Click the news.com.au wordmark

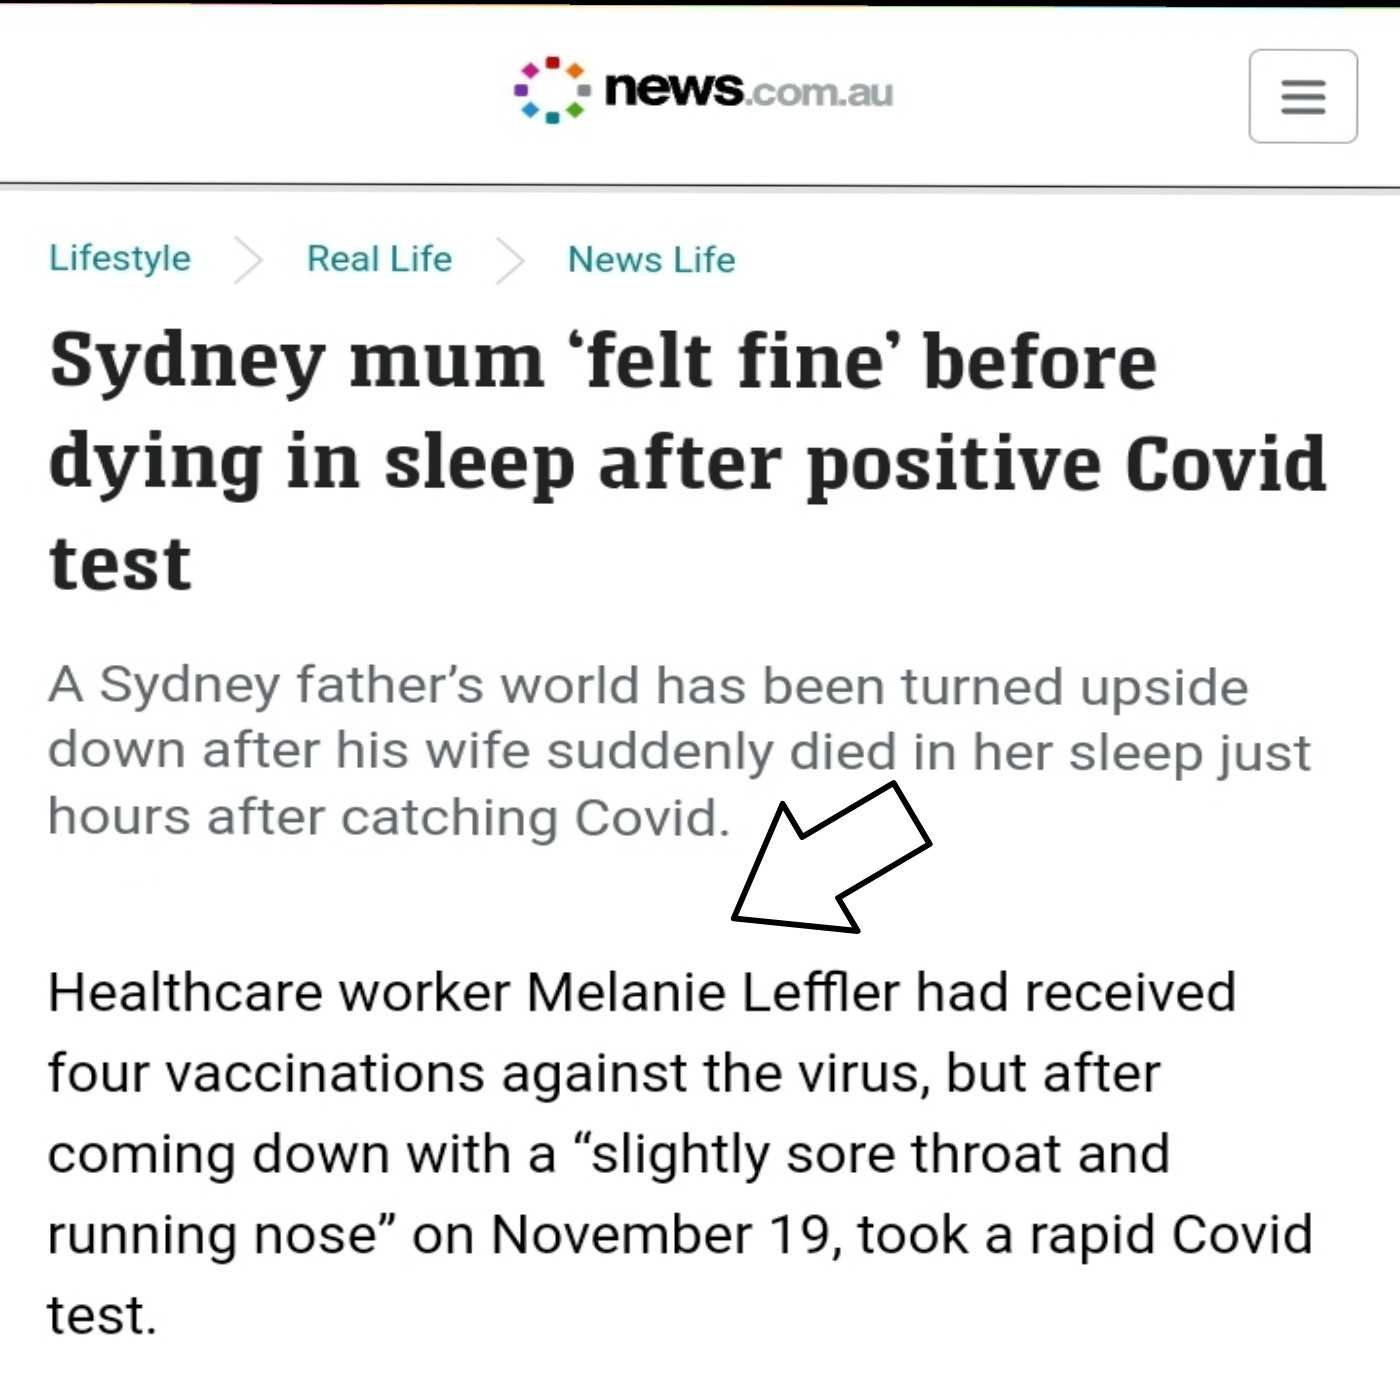pos(748,89)
